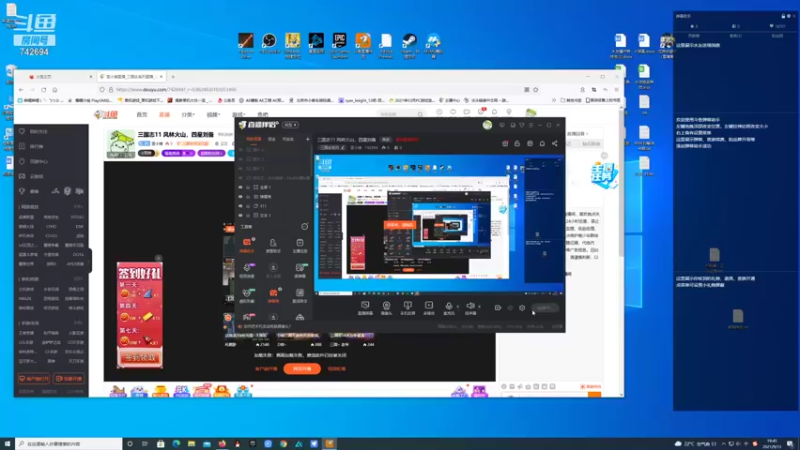Open Steam desktop shortcut
The height and width of the screenshot is (450, 800).
click(409, 45)
